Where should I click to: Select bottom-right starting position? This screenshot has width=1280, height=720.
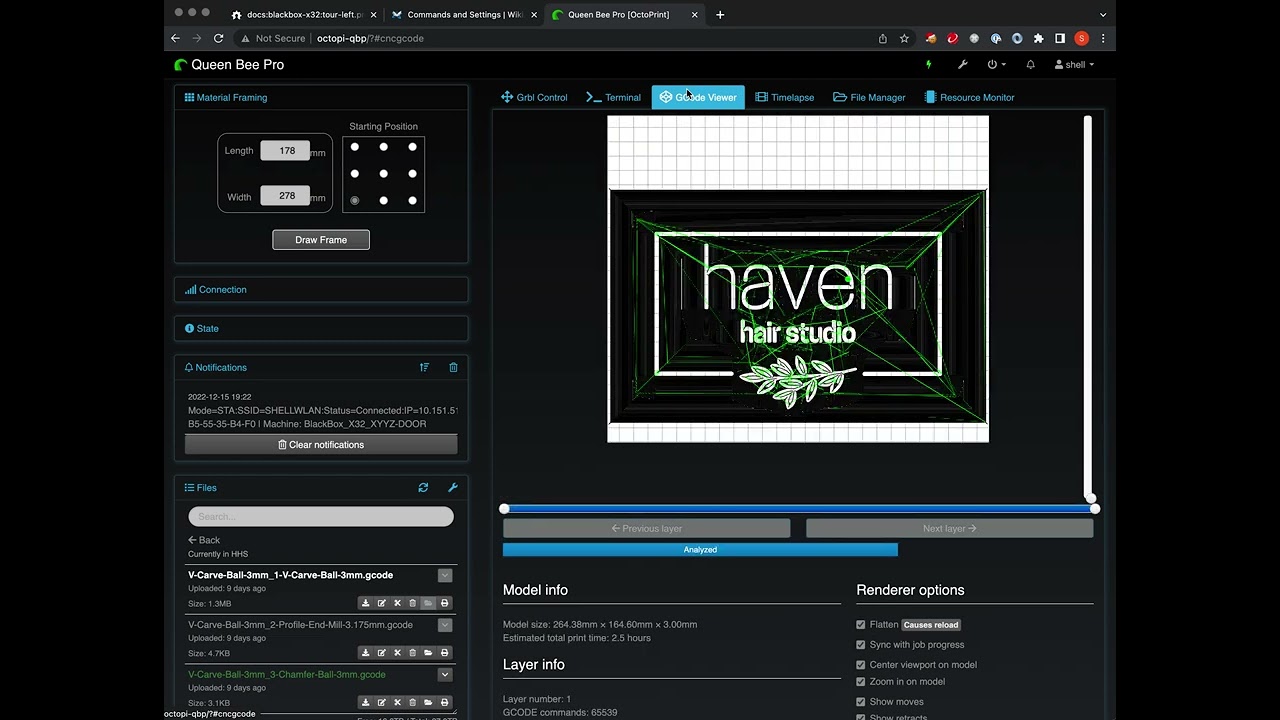(412, 201)
